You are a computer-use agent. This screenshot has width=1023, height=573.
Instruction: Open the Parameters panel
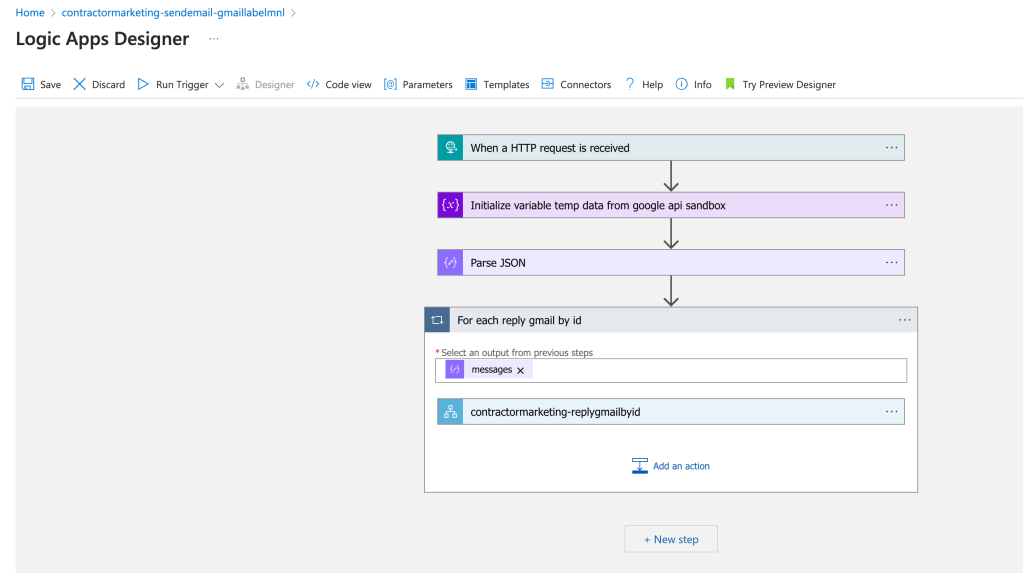(x=427, y=85)
